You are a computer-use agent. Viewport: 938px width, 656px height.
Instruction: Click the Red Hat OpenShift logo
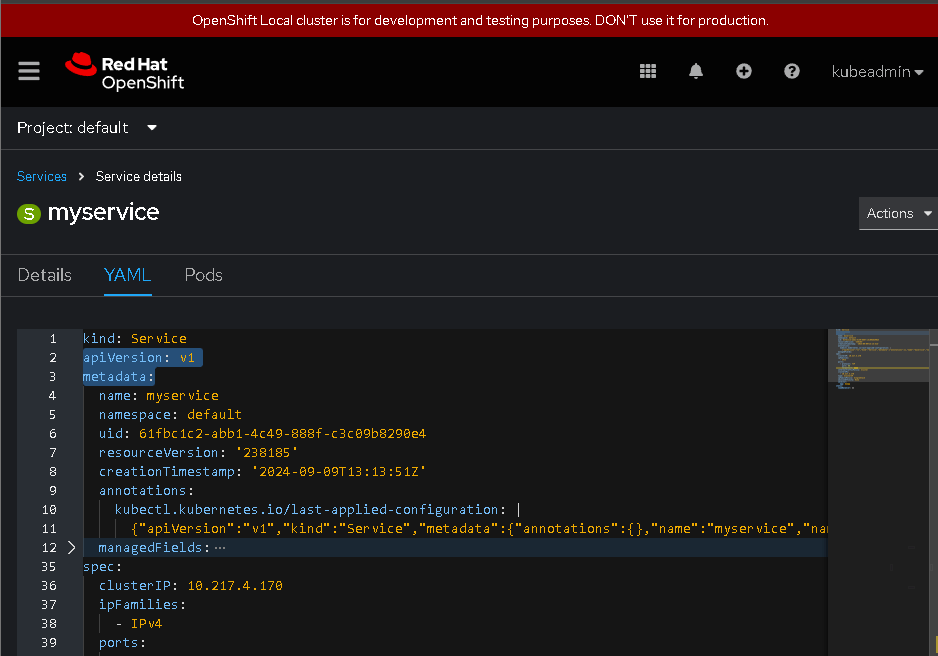point(124,72)
